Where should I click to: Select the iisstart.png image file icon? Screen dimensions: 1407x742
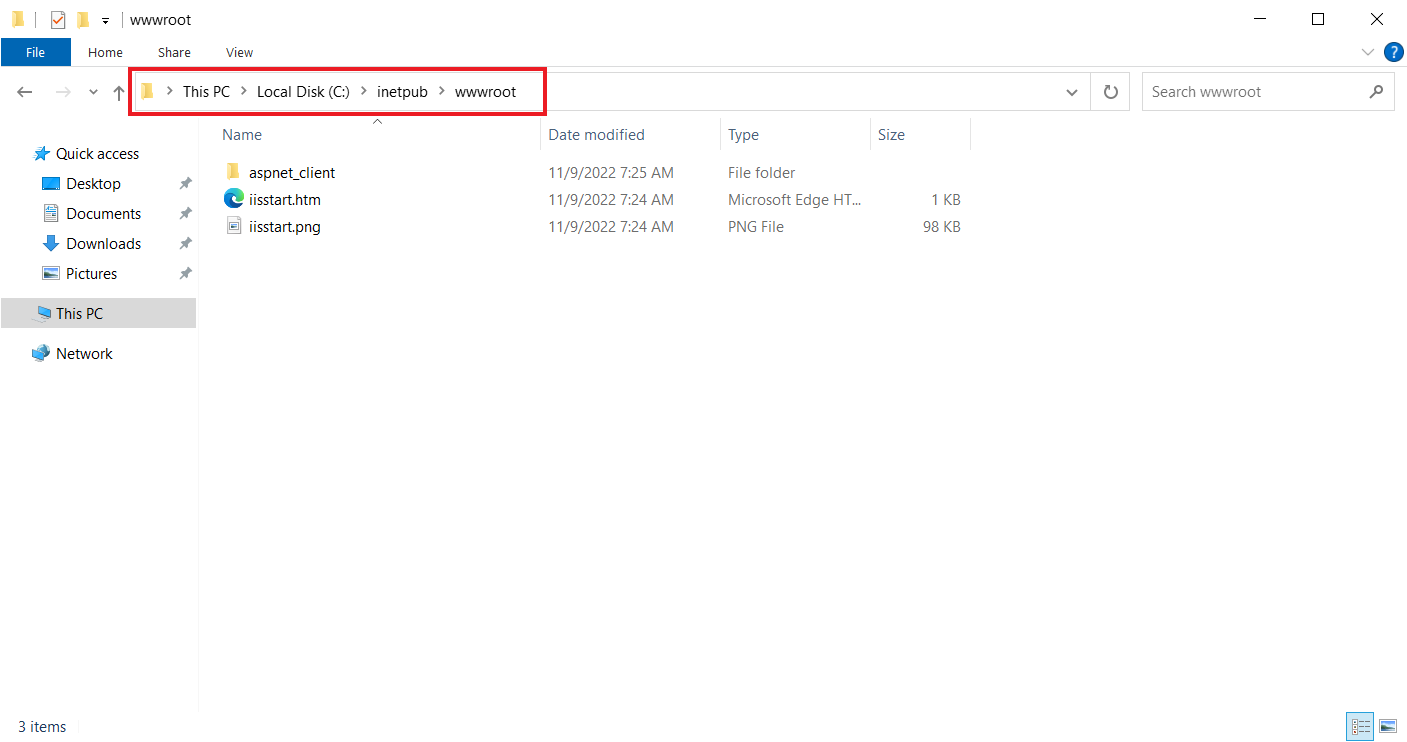point(233,226)
